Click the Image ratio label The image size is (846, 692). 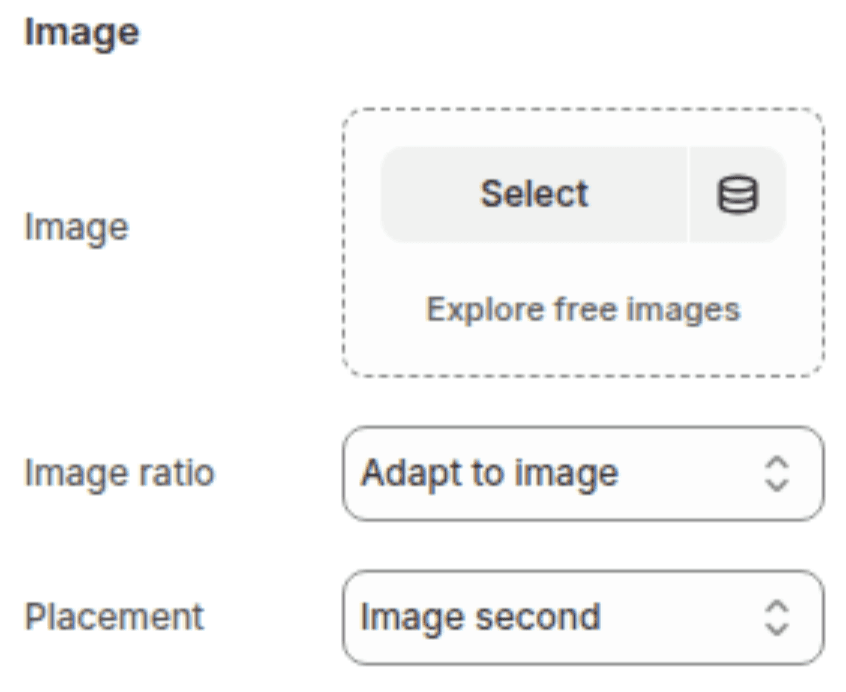pyautogui.click(x=119, y=473)
